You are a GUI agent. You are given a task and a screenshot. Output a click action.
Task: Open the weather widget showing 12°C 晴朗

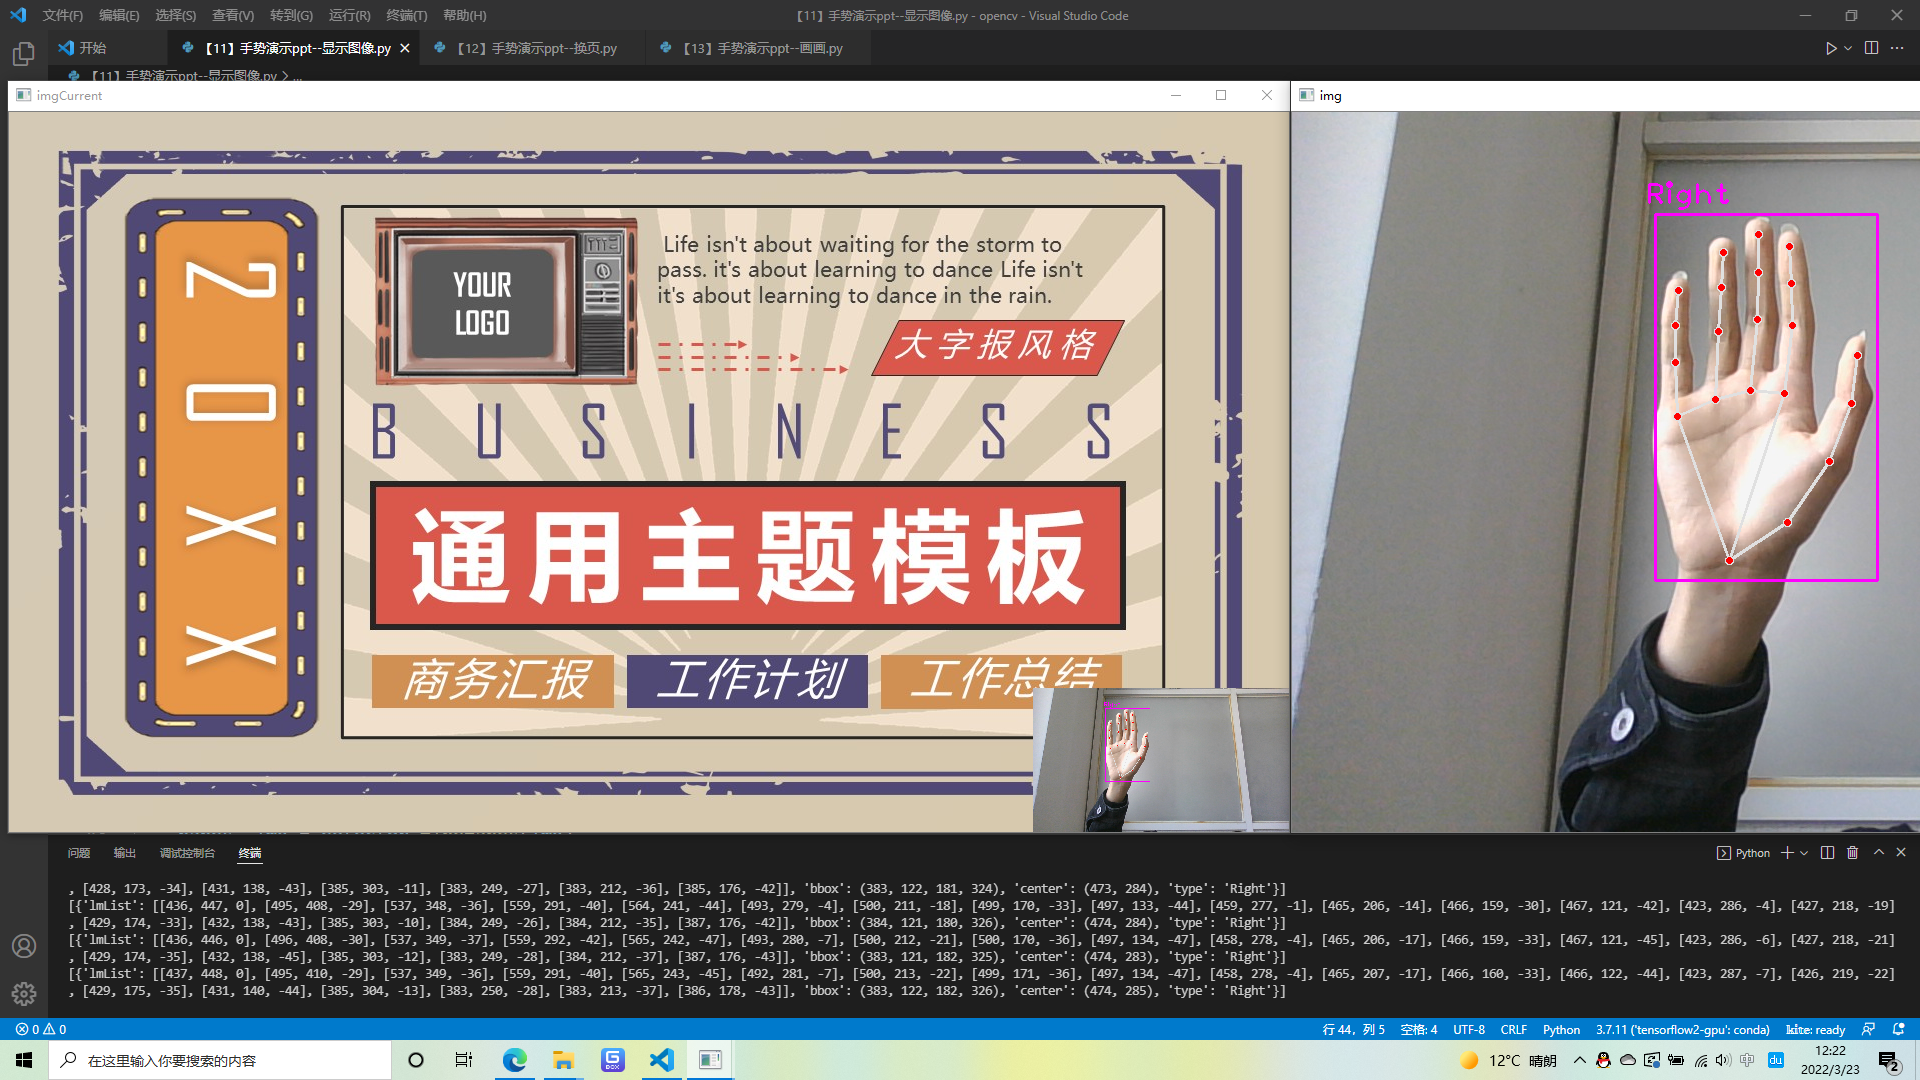point(1508,1060)
